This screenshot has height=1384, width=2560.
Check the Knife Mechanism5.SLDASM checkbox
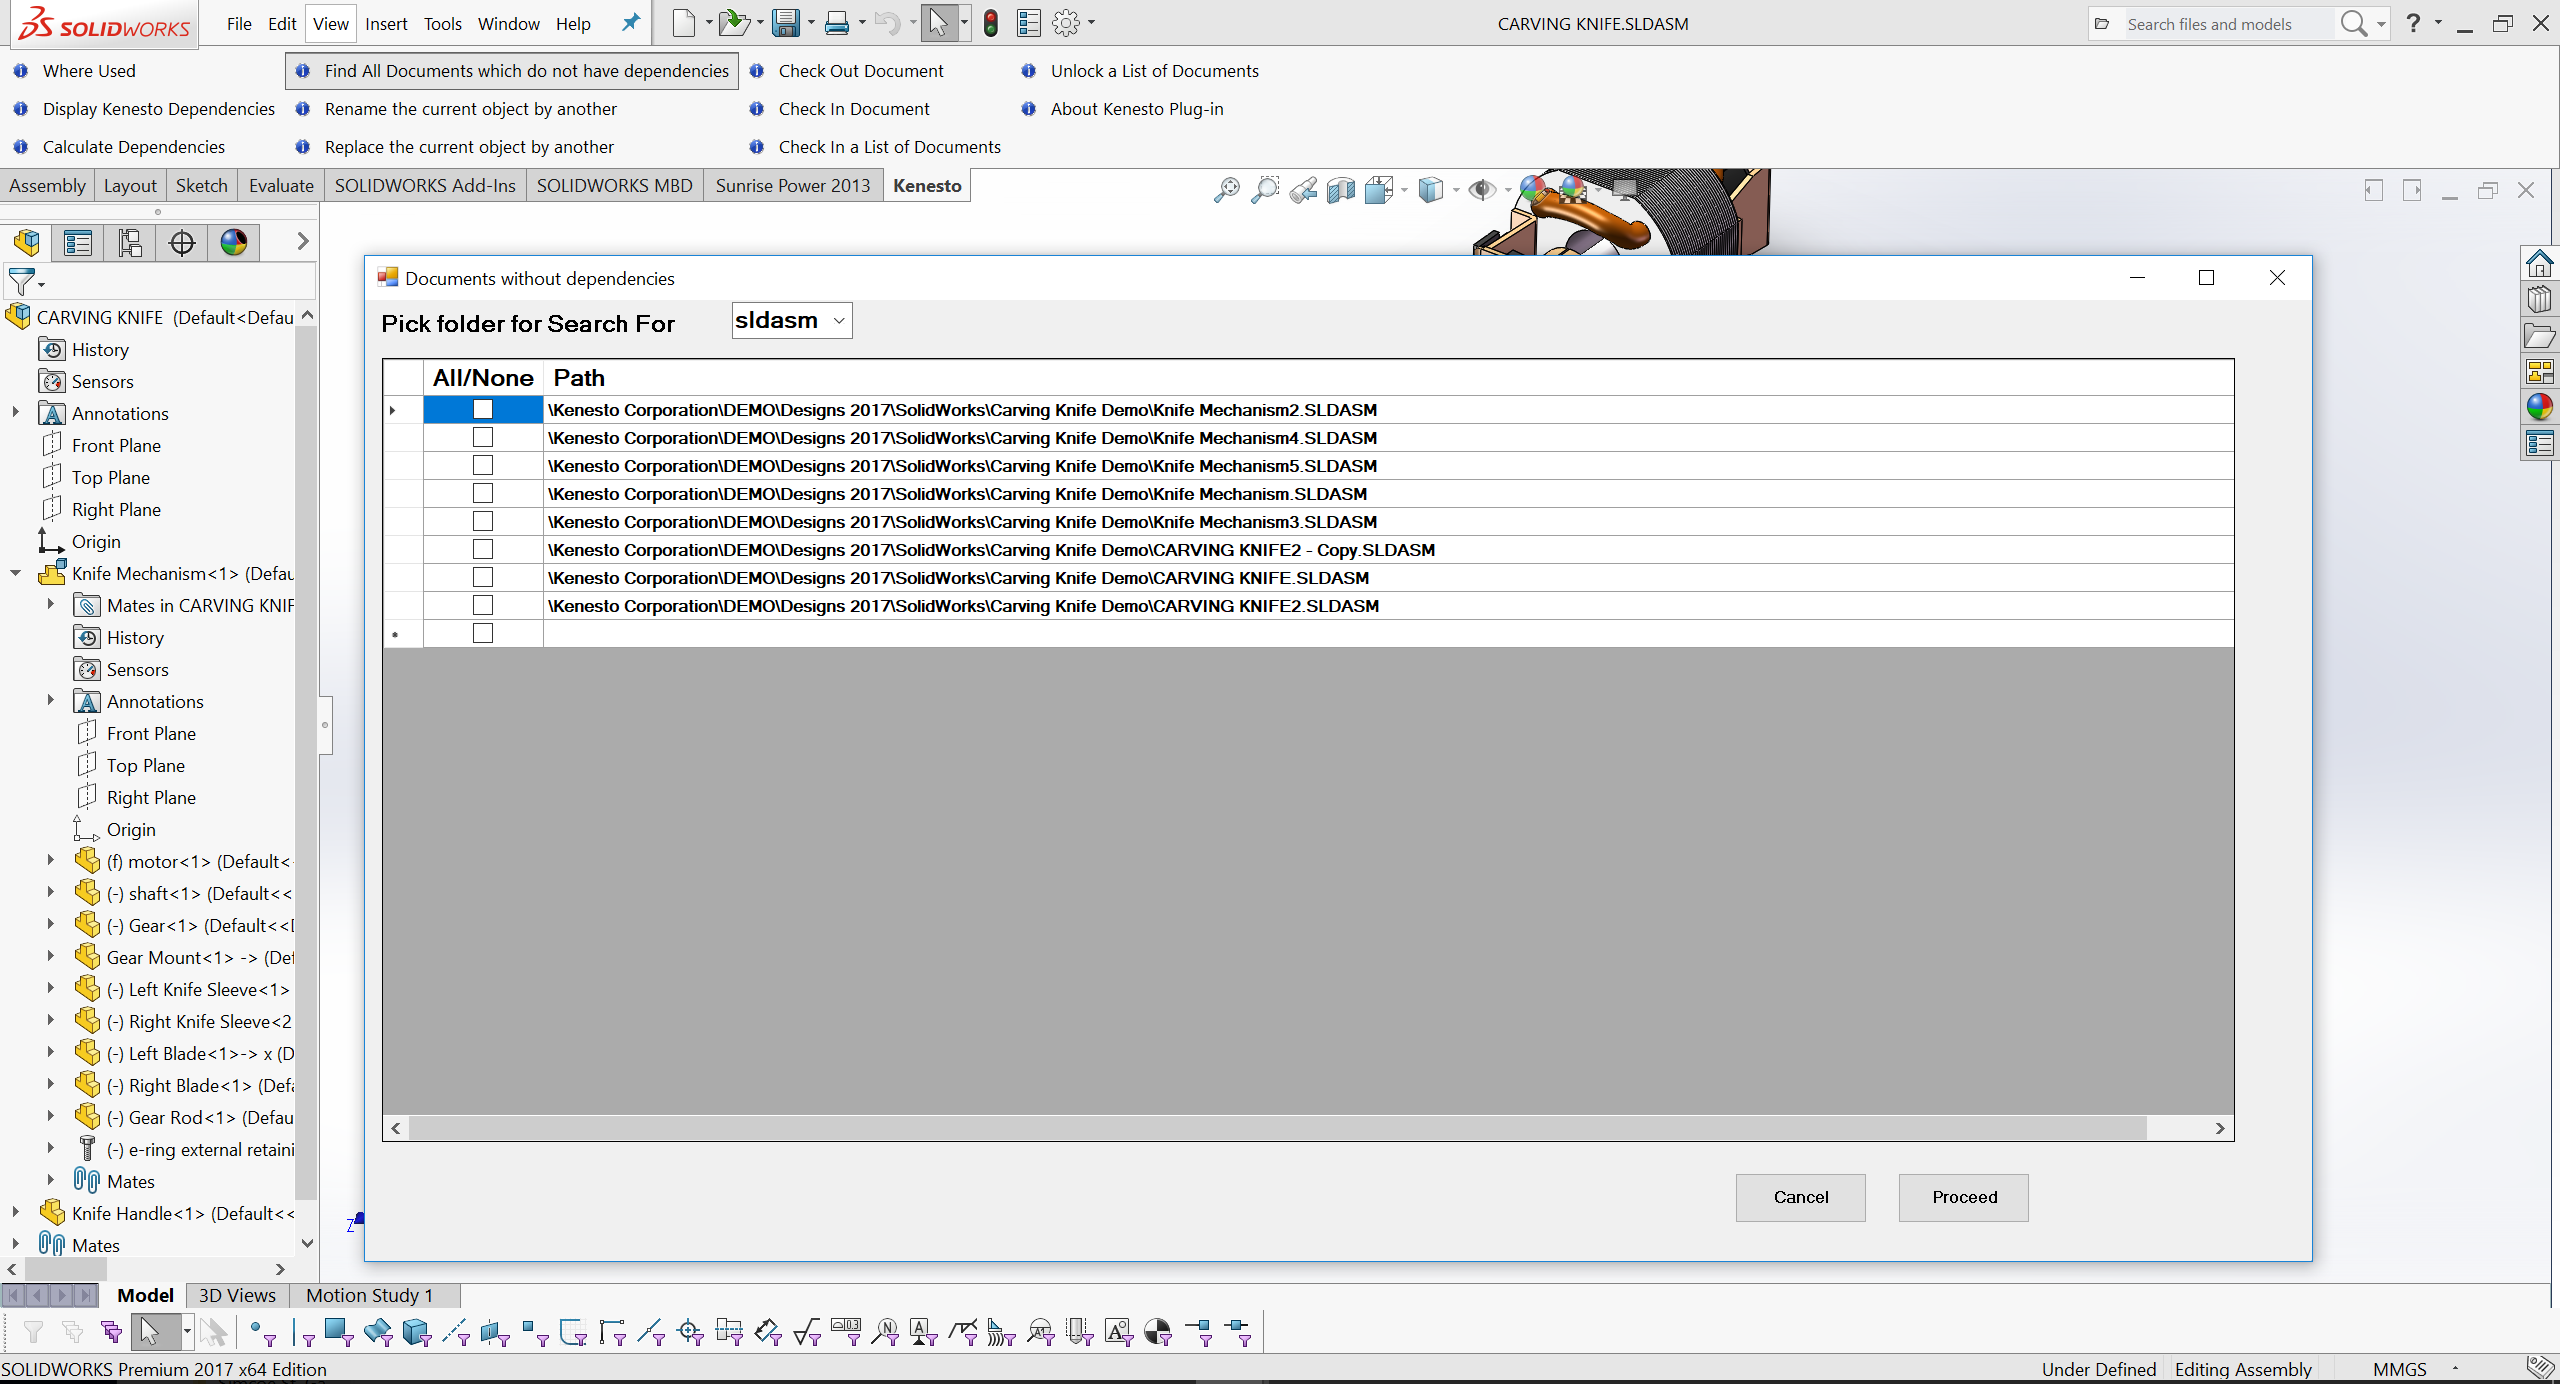483,465
